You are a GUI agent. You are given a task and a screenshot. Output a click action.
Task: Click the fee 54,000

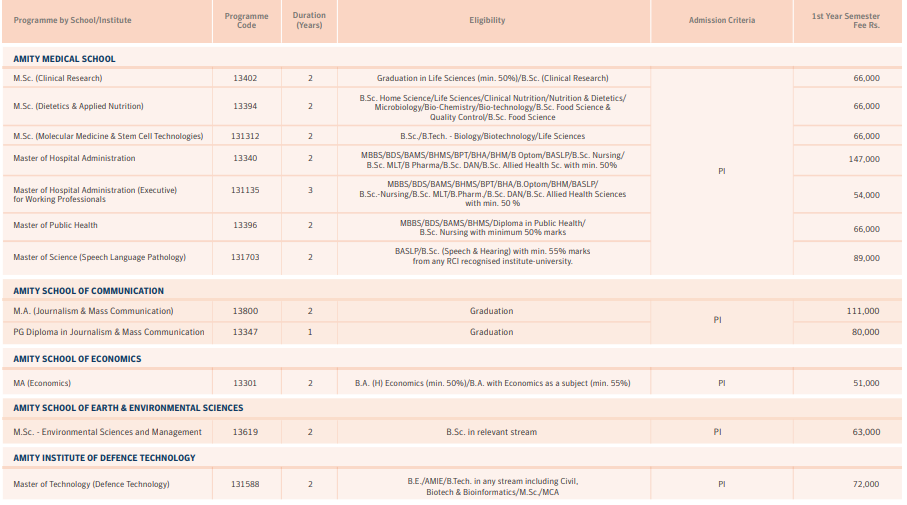click(867, 196)
